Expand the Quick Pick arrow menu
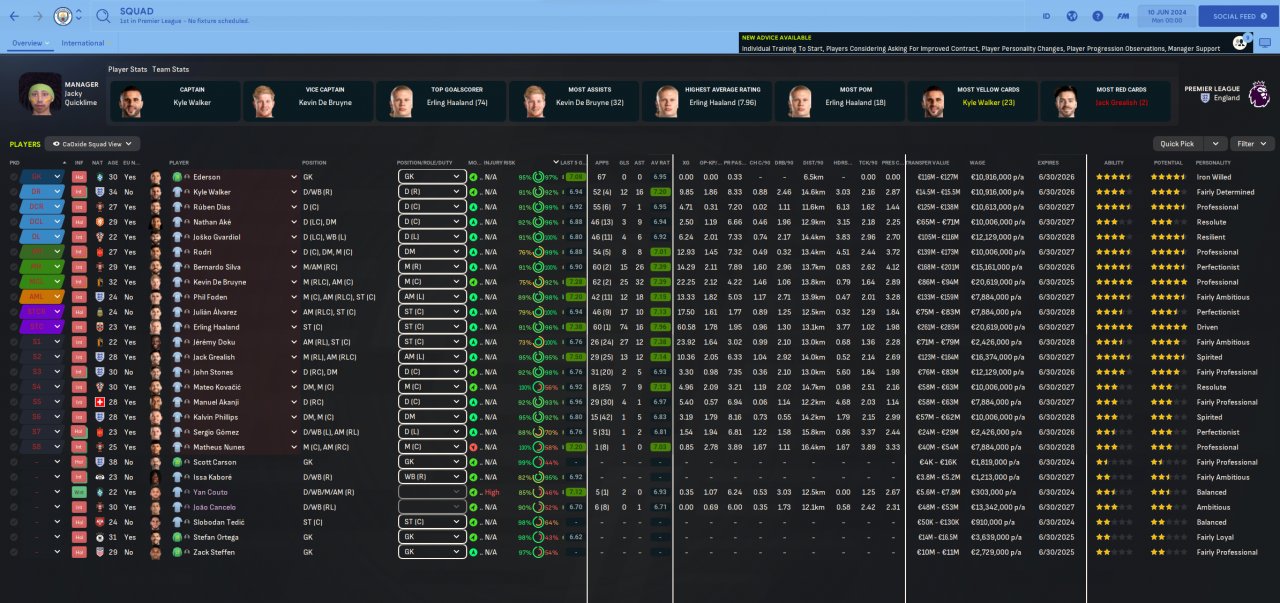1280x603 pixels. coord(1217,144)
